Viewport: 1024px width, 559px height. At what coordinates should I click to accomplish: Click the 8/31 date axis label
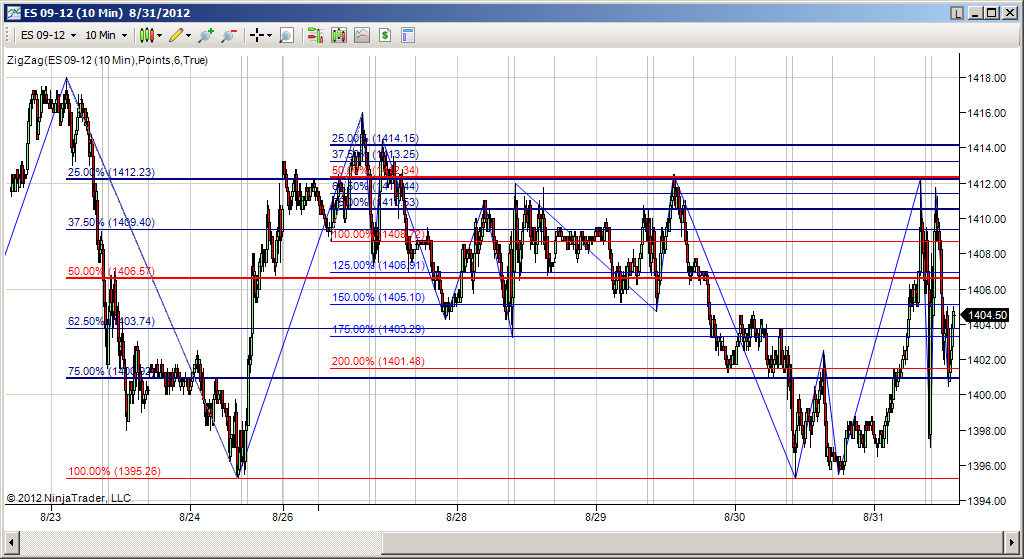tap(873, 517)
